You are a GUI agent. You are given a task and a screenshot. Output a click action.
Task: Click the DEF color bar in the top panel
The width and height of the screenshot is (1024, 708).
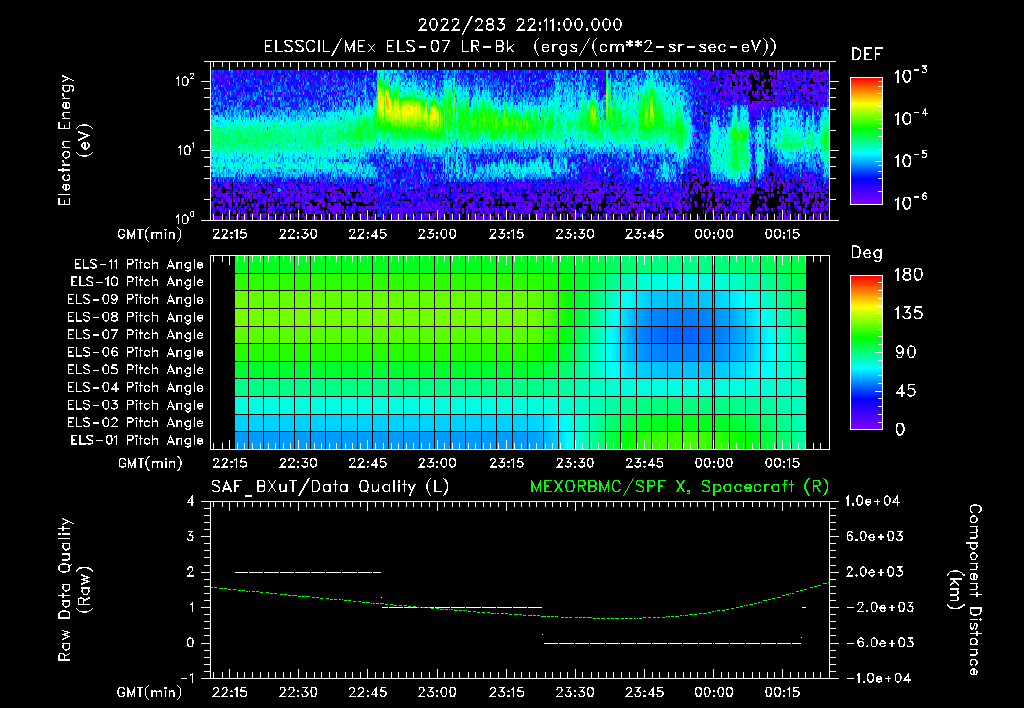click(866, 141)
